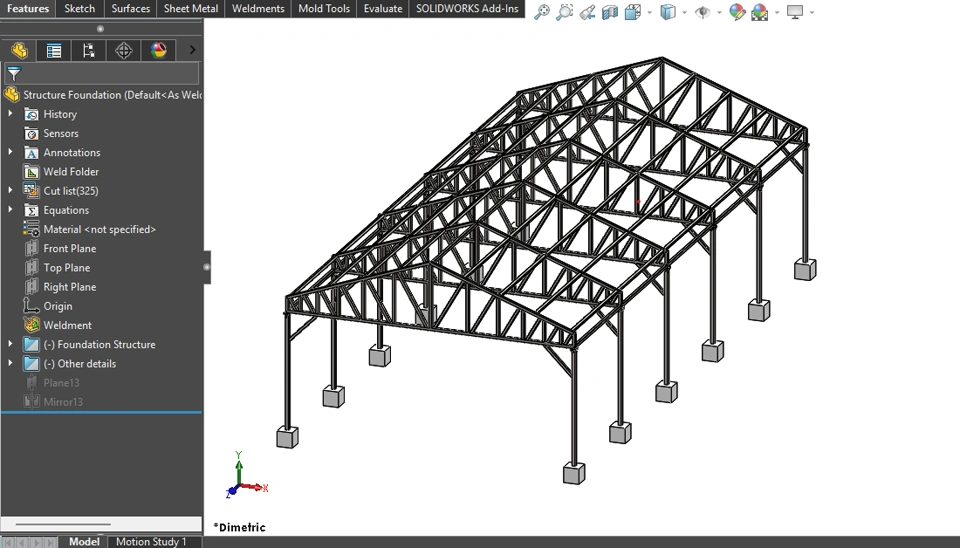Click the Weldment feature icon
The width and height of the screenshot is (960, 548).
click(31, 325)
